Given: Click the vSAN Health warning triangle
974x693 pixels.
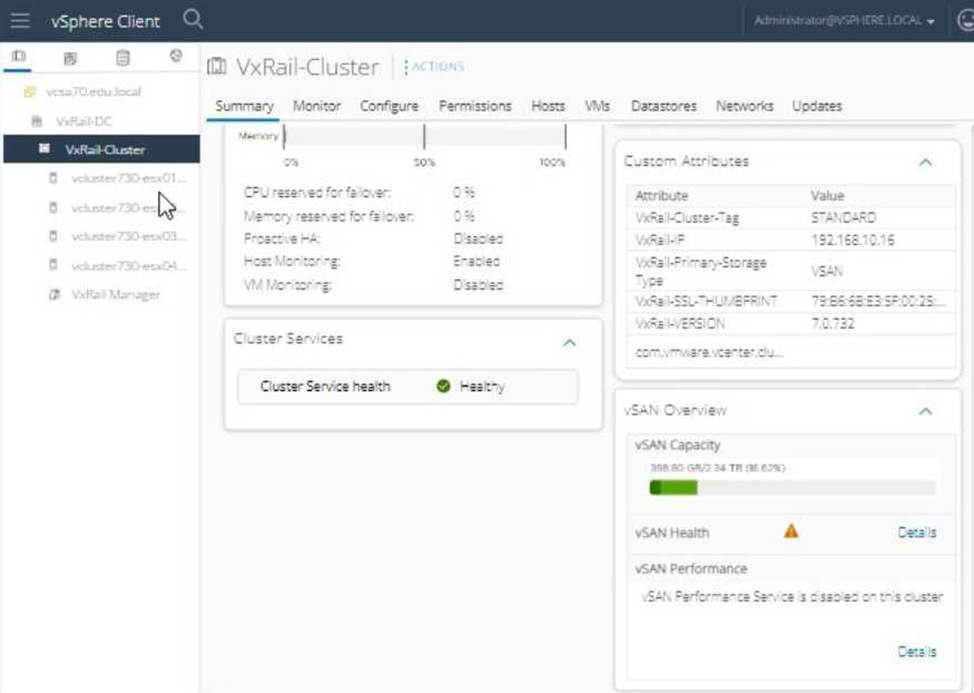Looking at the screenshot, I should (791, 532).
